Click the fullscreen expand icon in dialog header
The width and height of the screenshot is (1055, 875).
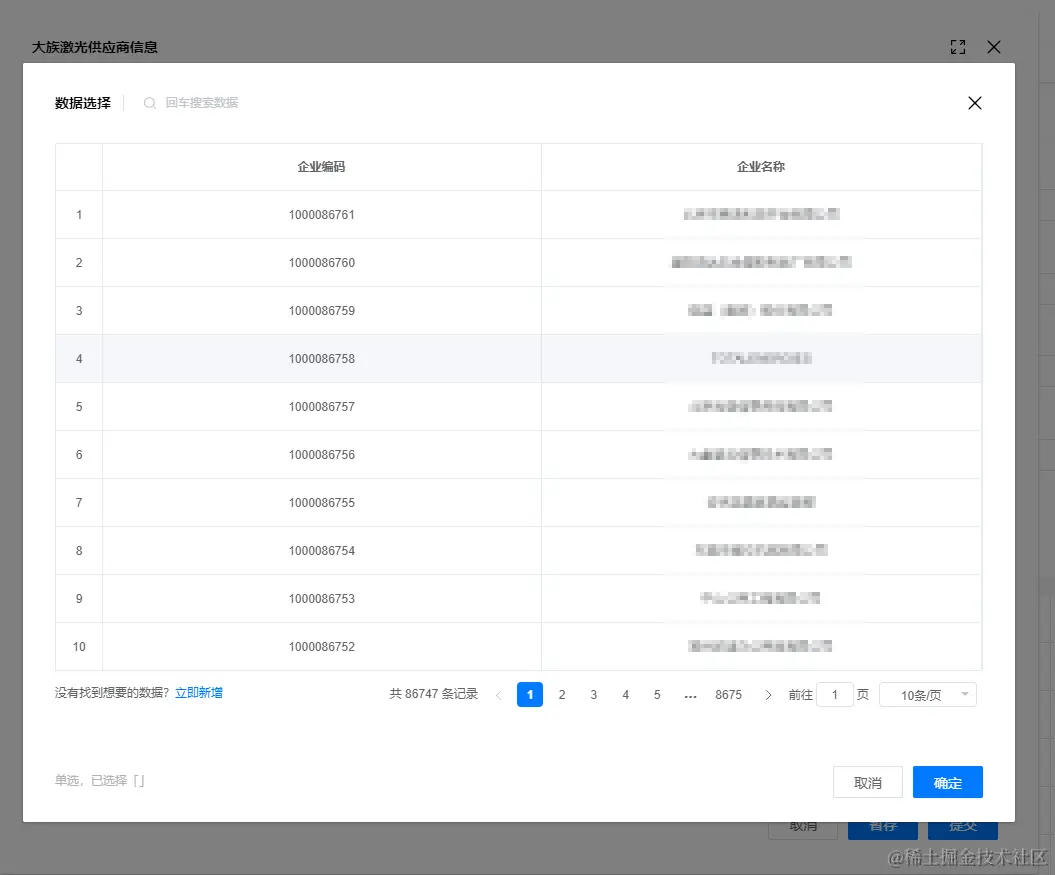(x=957, y=47)
